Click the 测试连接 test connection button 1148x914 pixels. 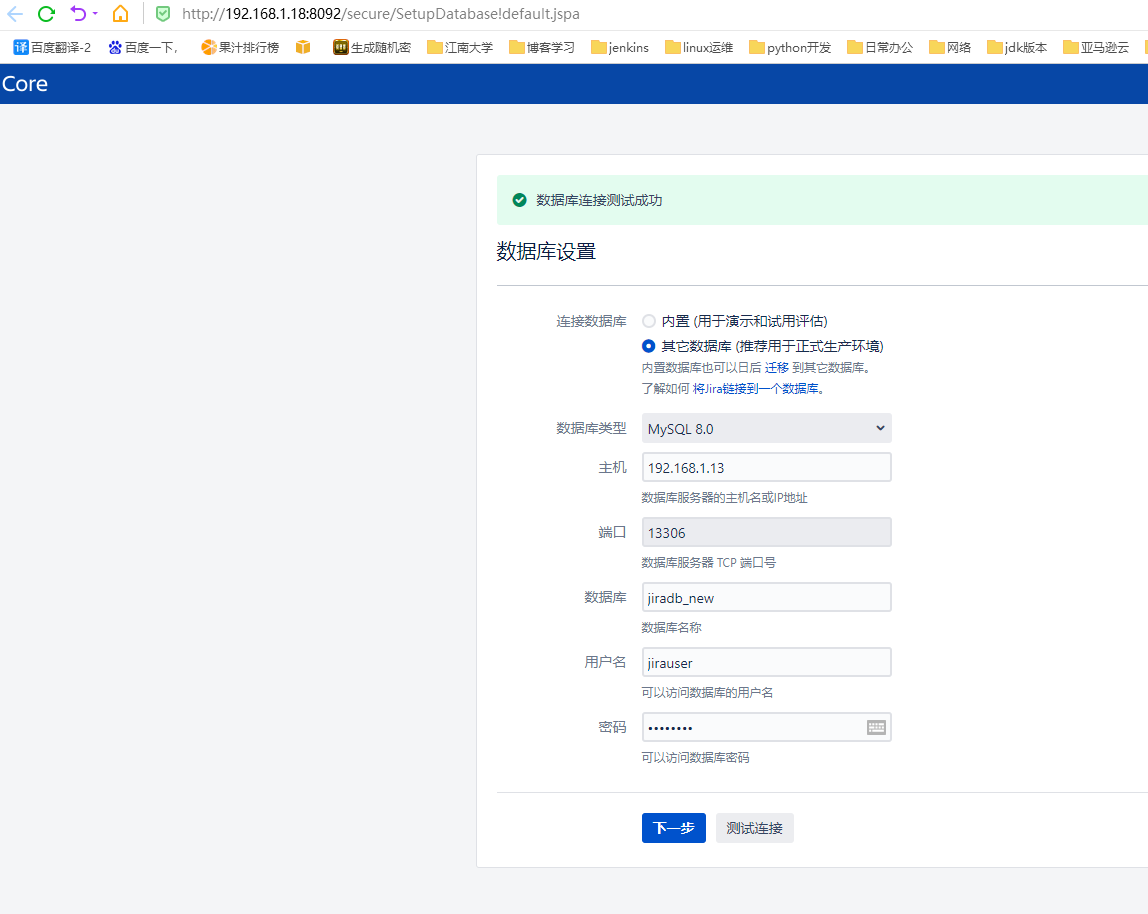pos(754,828)
